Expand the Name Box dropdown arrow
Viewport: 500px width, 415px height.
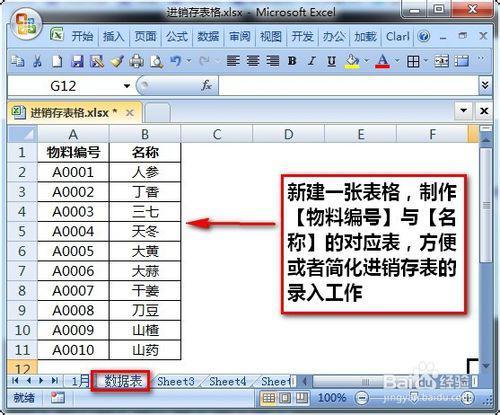coord(127,86)
